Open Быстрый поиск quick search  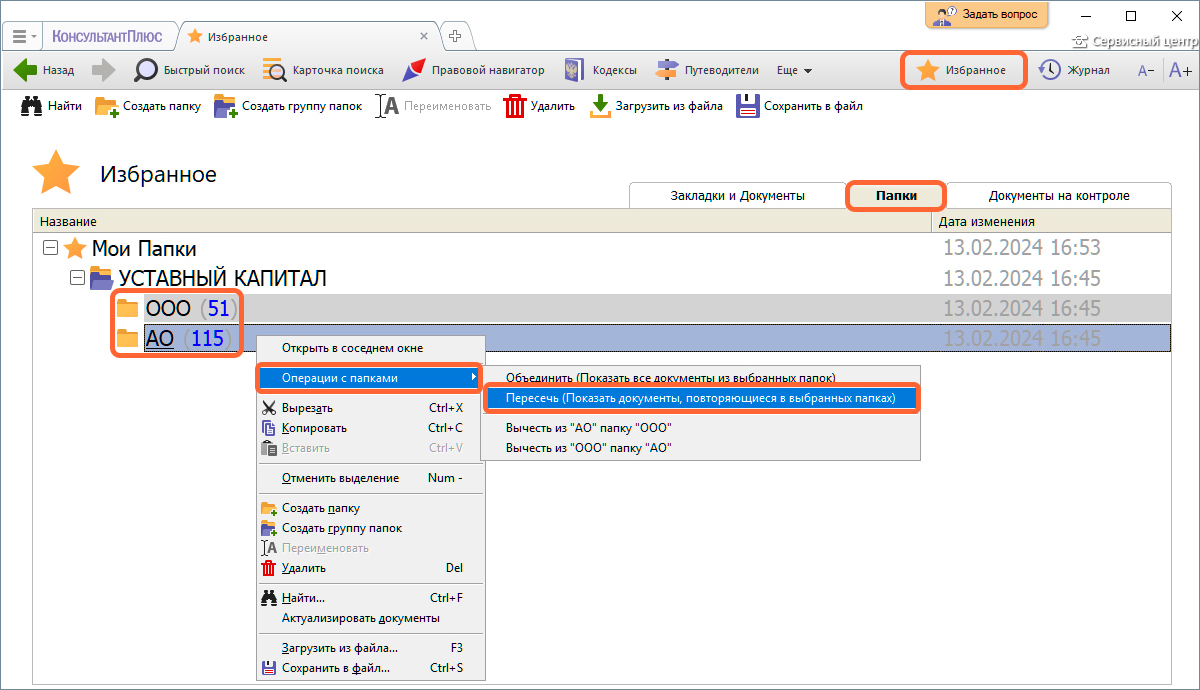189,70
